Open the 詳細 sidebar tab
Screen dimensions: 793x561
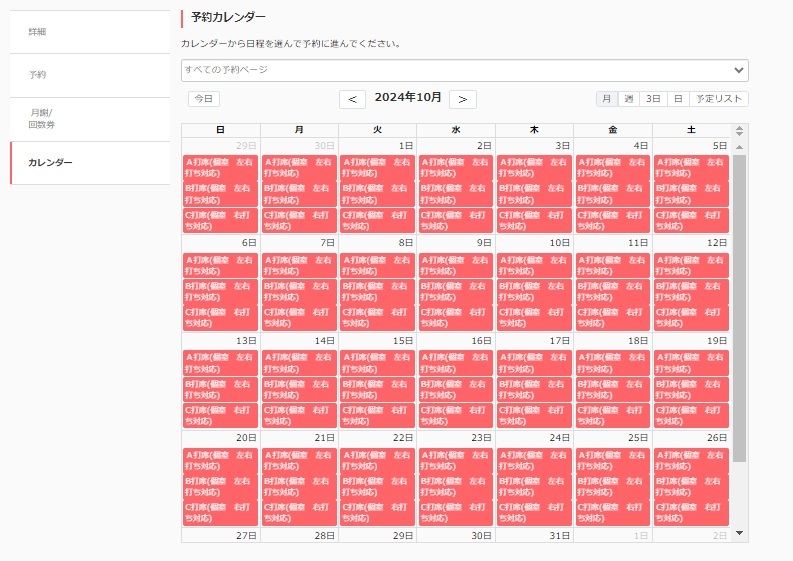click(90, 32)
